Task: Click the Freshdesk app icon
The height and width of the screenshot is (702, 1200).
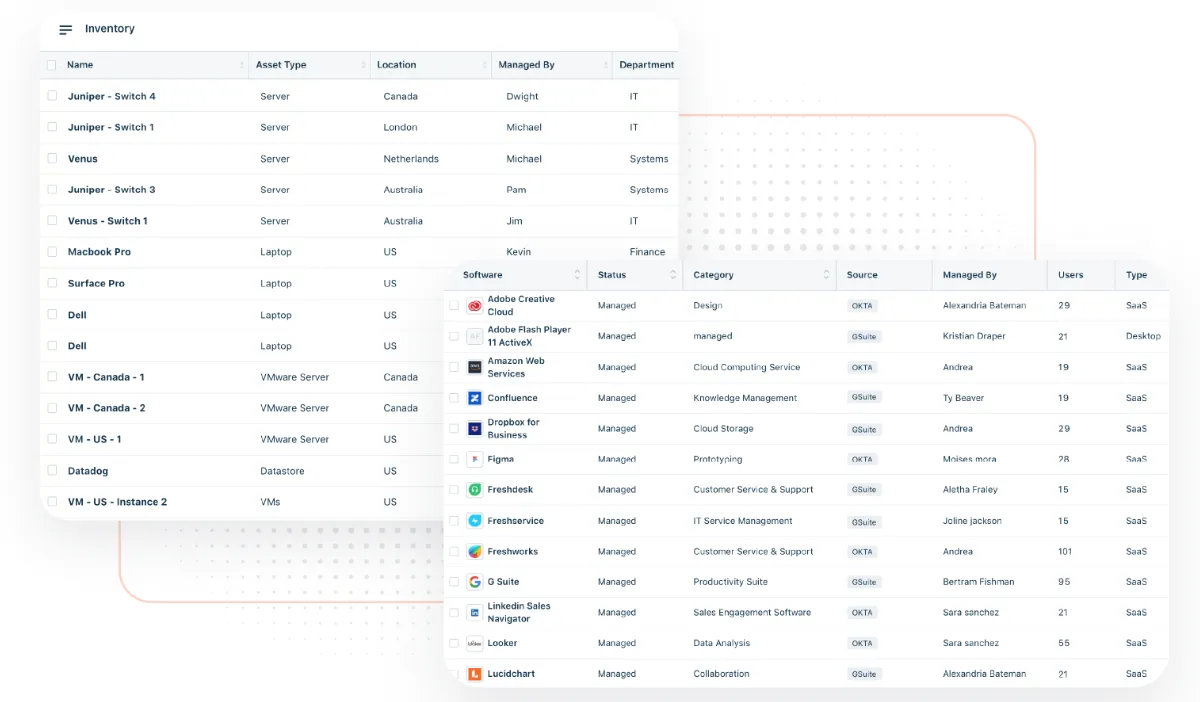Action: coord(475,490)
